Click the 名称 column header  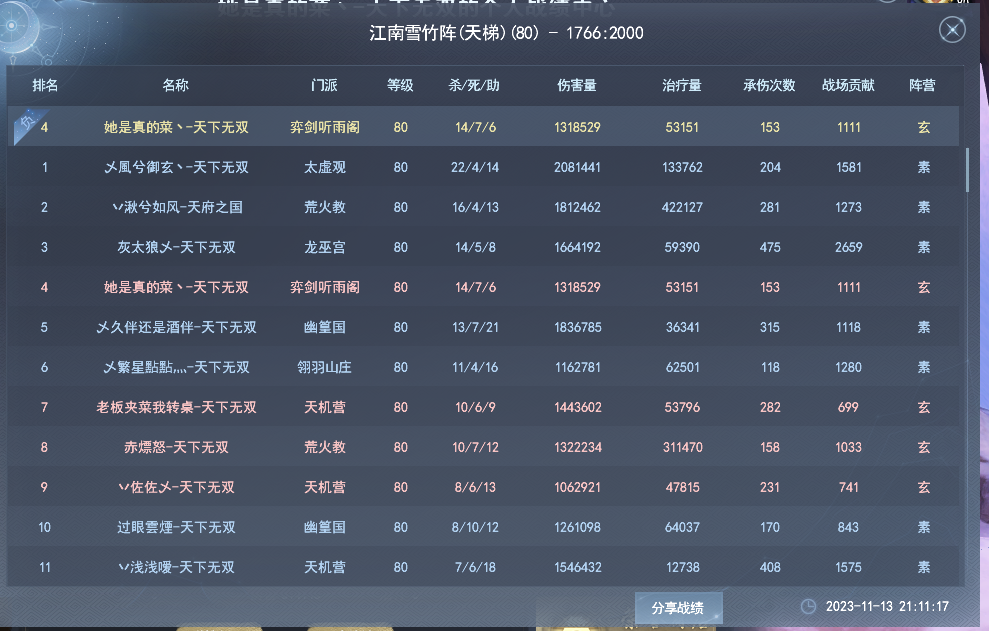[x=175, y=85]
